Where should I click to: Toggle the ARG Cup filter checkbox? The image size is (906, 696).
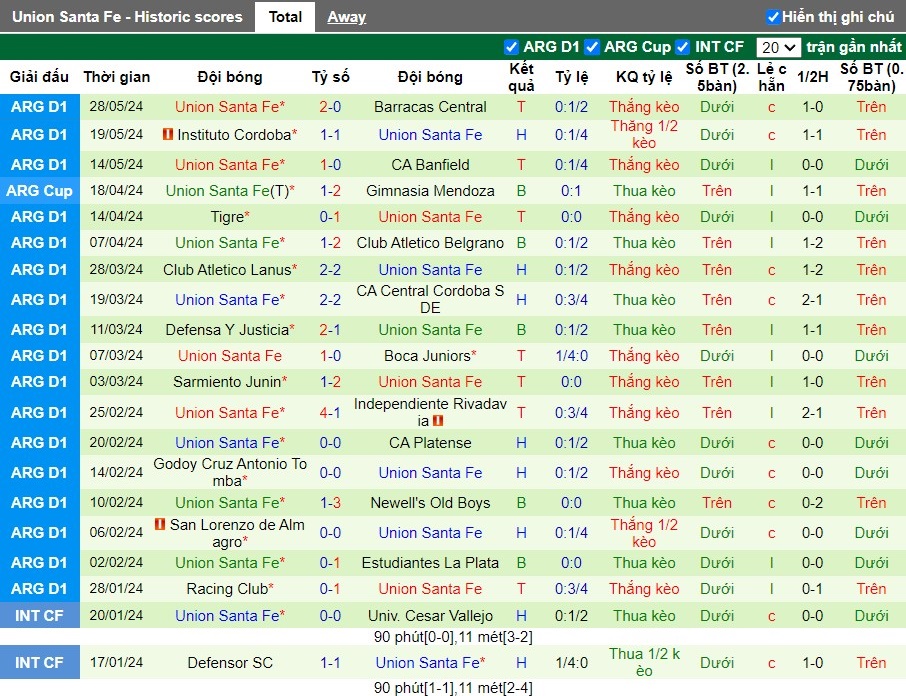592,47
